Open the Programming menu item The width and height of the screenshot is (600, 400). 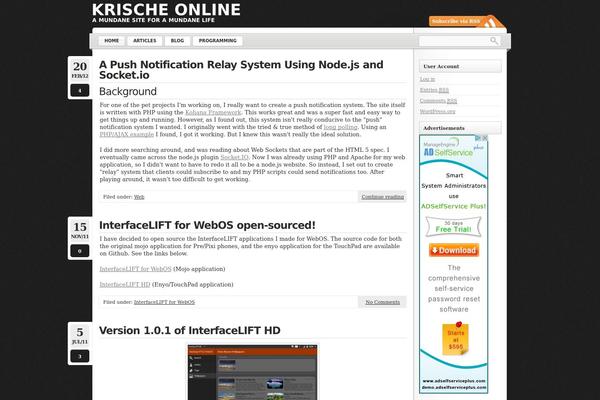tap(217, 41)
